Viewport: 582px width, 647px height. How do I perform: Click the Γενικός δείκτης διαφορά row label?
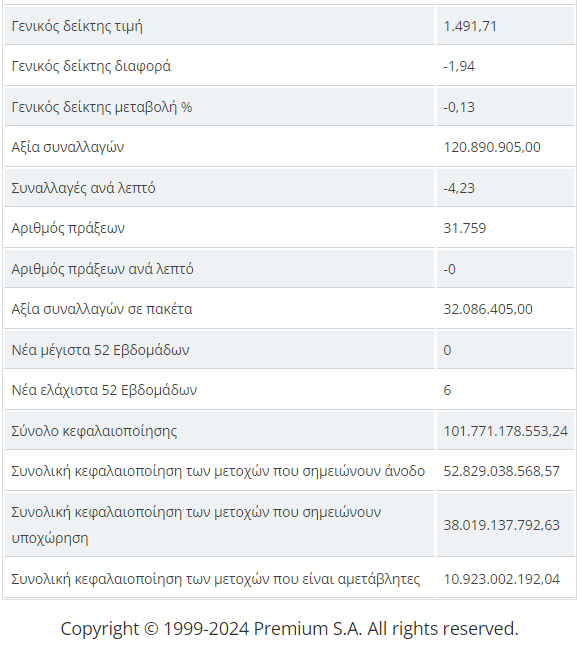91,66
